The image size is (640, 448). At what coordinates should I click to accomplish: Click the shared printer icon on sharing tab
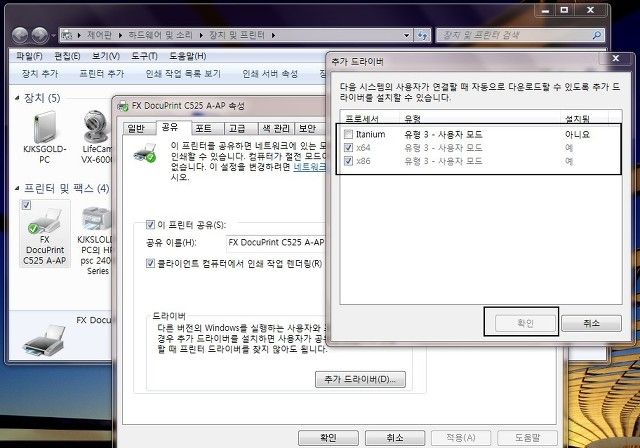pos(145,153)
